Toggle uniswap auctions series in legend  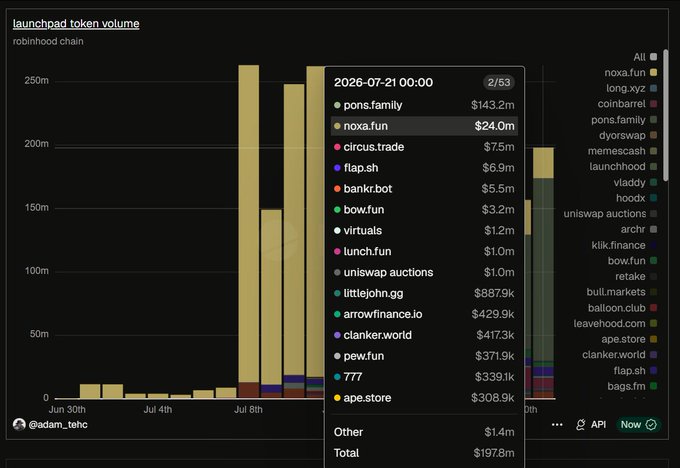pos(610,213)
